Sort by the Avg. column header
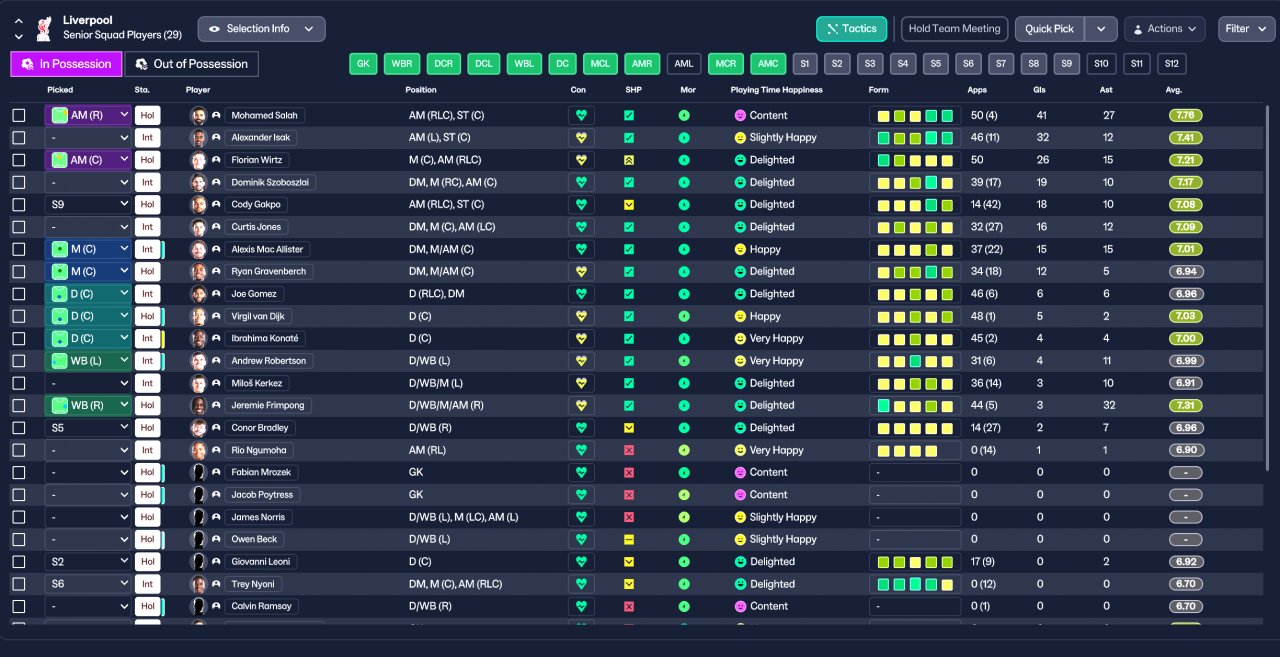Screen dimensions: 1280x657 click(x=1174, y=90)
